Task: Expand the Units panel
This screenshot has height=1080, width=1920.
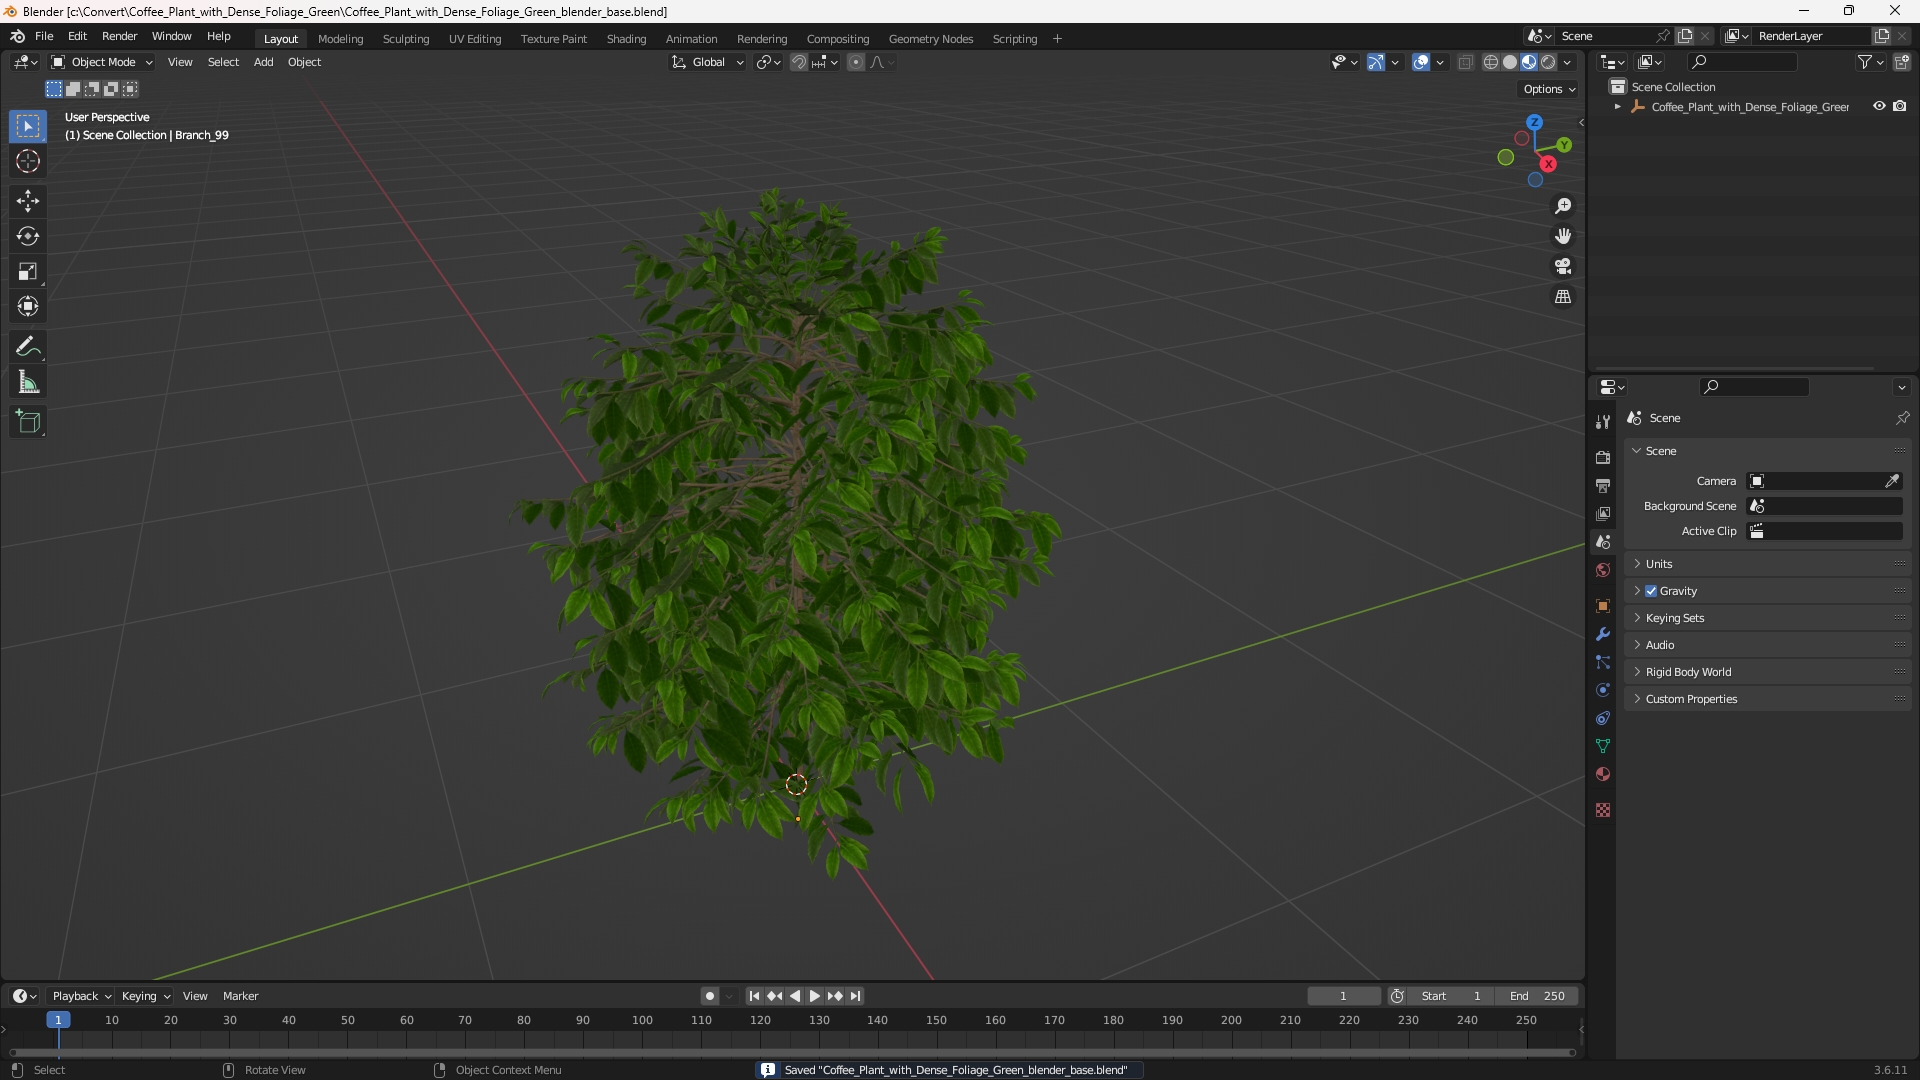Action: point(1767,564)
